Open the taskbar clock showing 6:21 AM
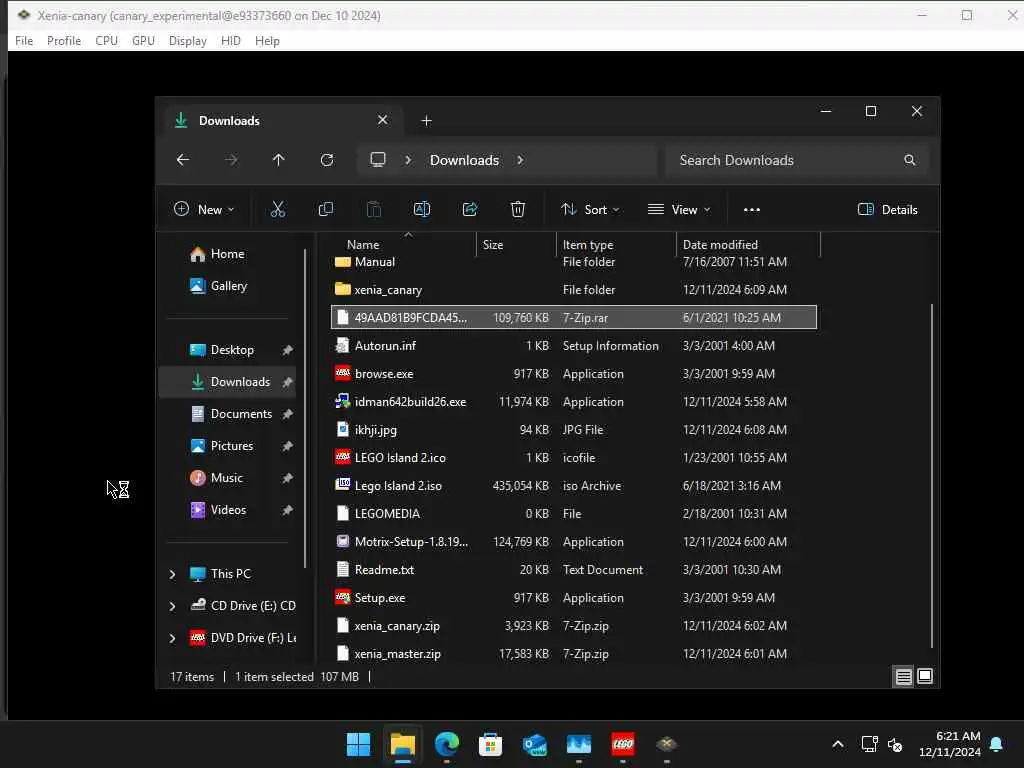This screenshot has height=768, width=1024. (x=950, y=744)
